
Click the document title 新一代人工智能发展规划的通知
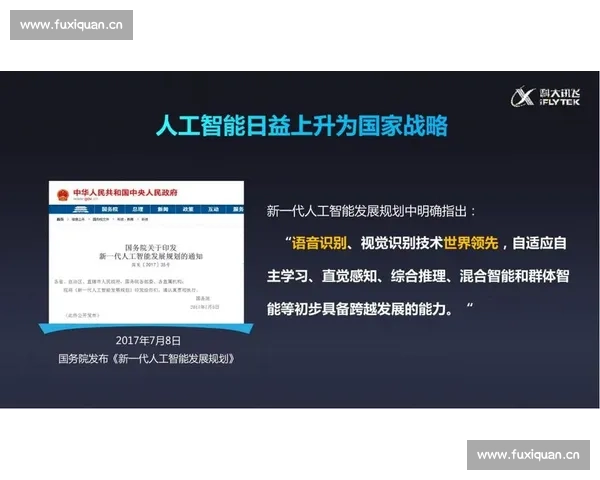pyautogui.click(x=151, y=256)
